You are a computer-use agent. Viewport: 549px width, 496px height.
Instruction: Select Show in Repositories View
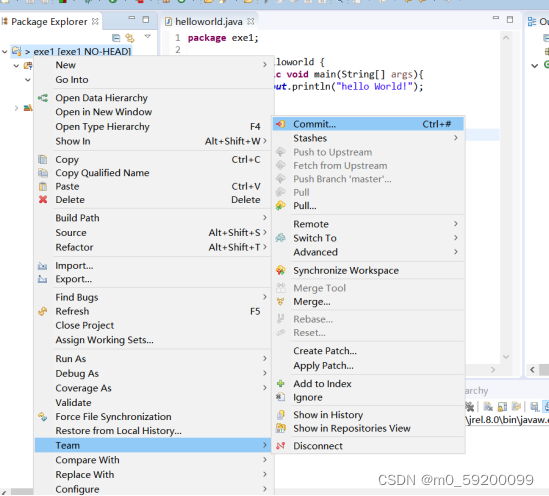coord(368,428)
